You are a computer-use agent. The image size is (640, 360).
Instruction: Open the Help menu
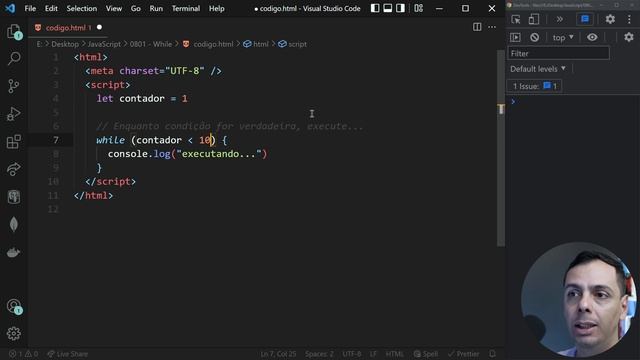(217, 8)
